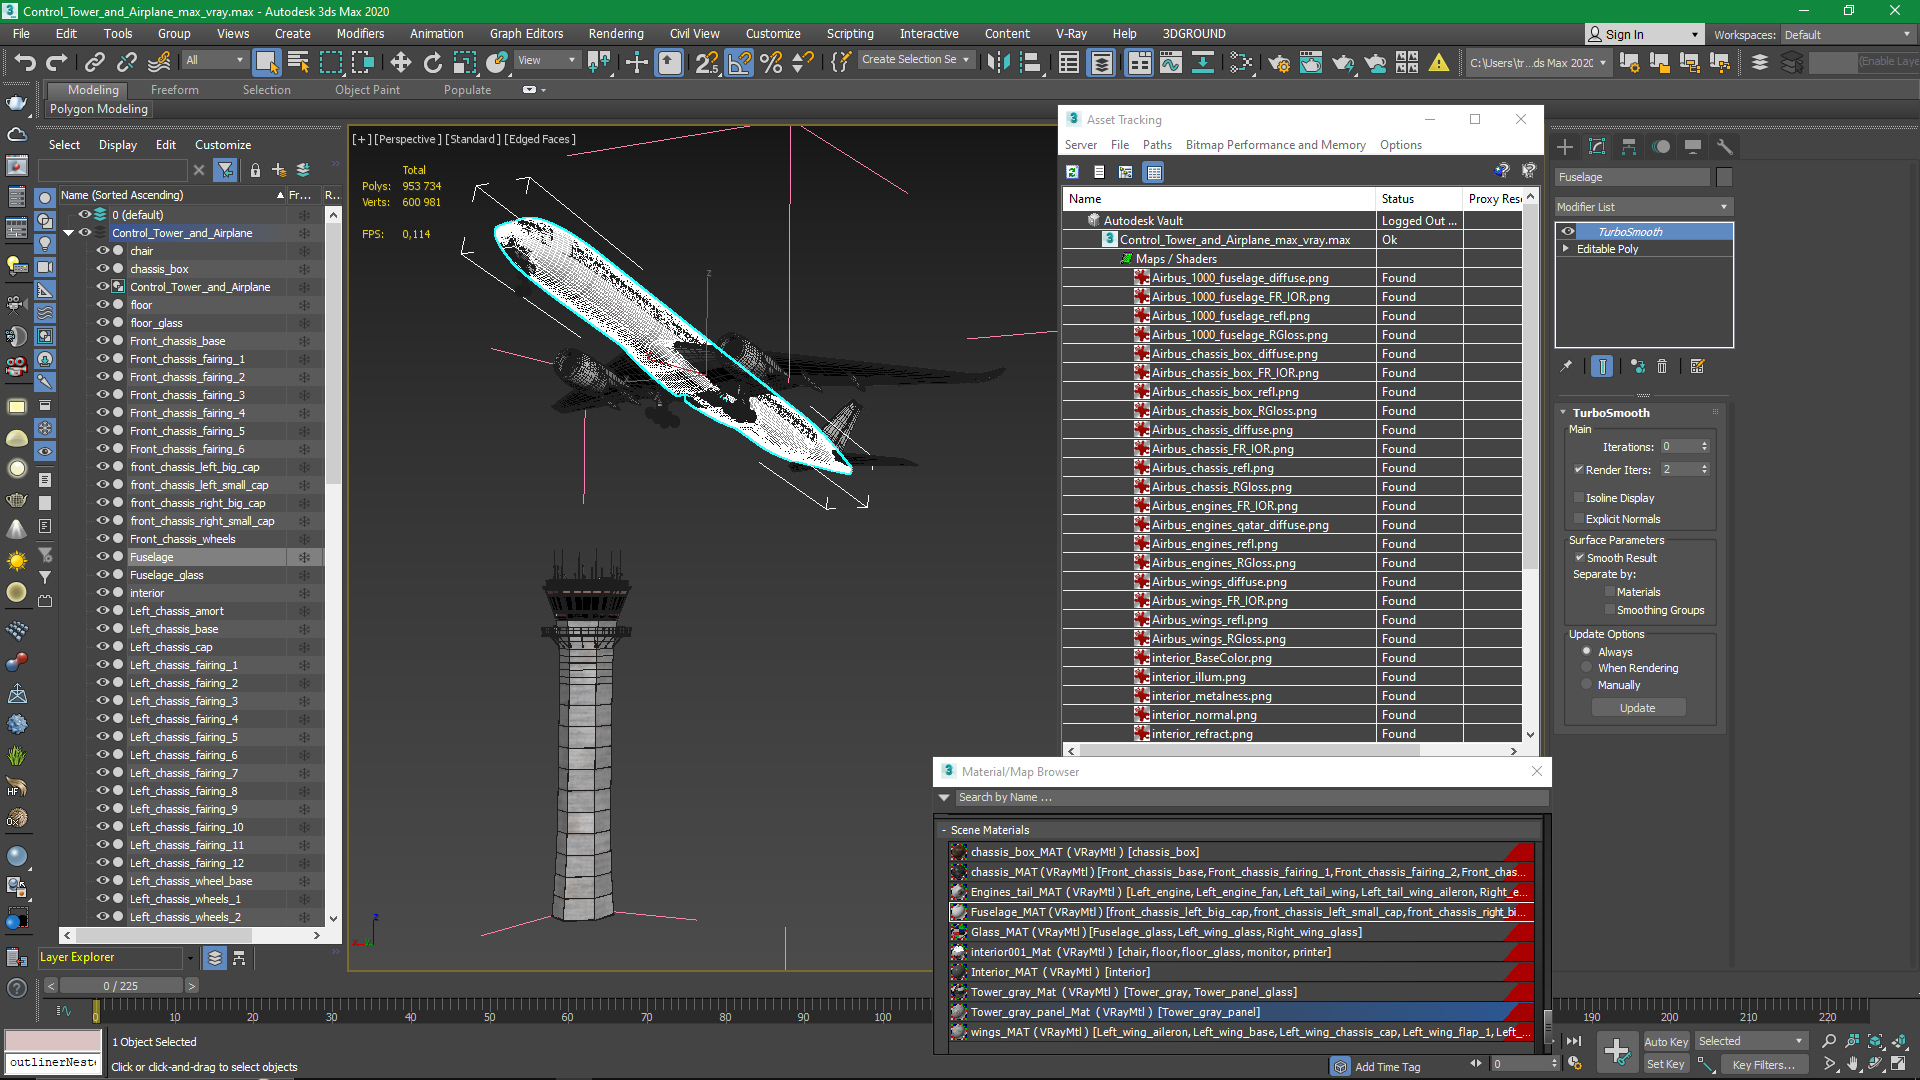
Task: Open Create Selection Set dropdown
Action: [916, 60]
